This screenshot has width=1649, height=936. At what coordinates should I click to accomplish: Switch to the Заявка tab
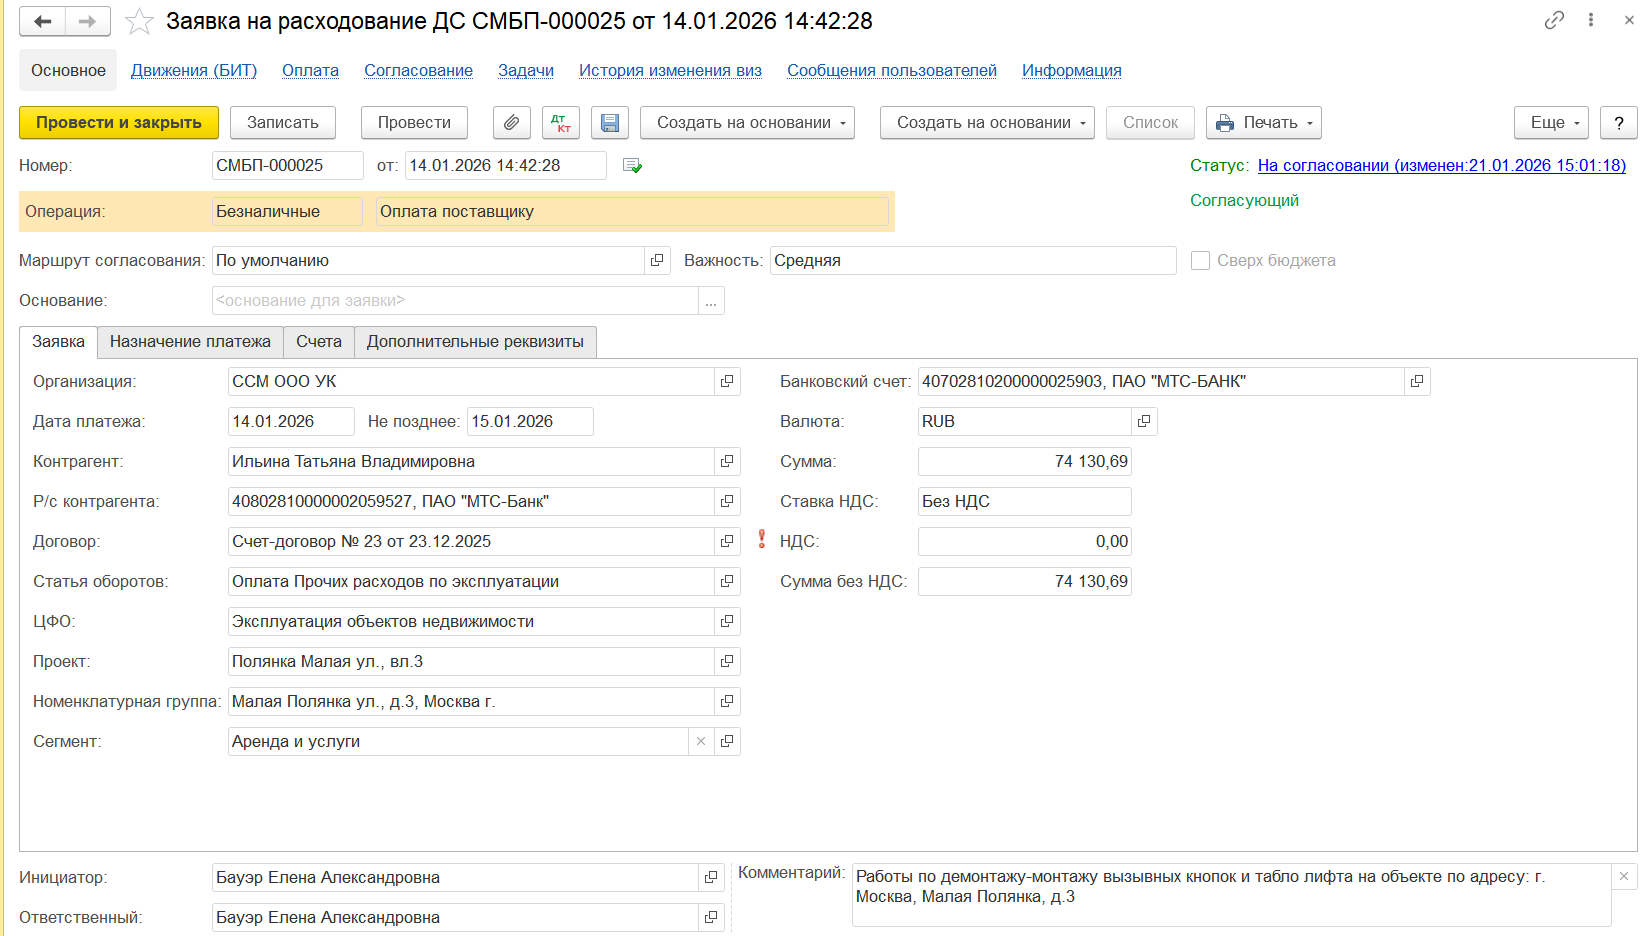tap(58, 342)
